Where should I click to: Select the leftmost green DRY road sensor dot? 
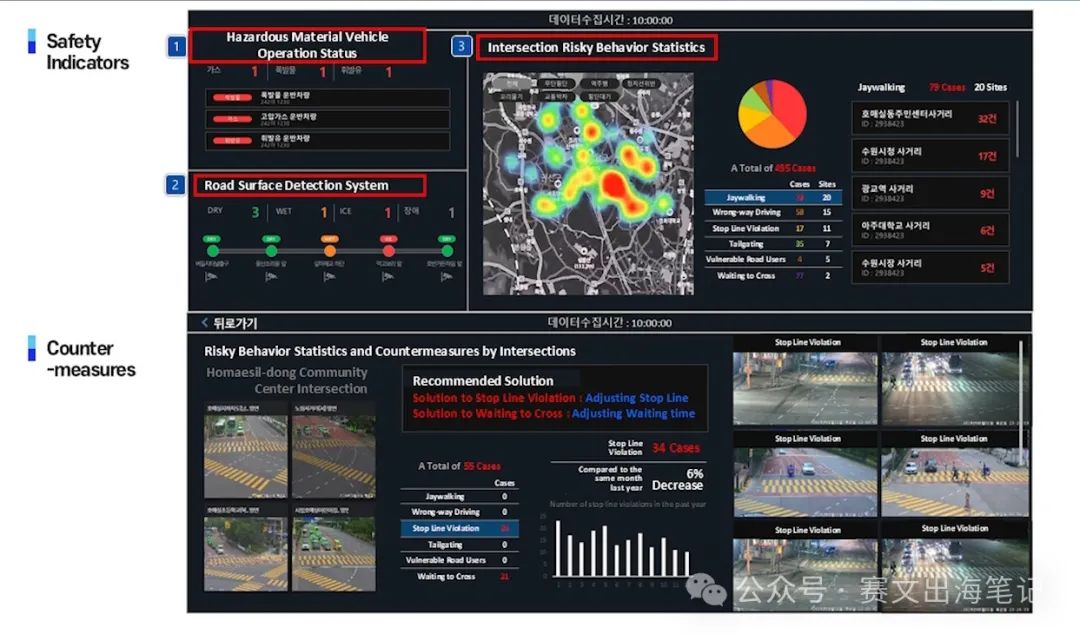(x=213, y=251)
